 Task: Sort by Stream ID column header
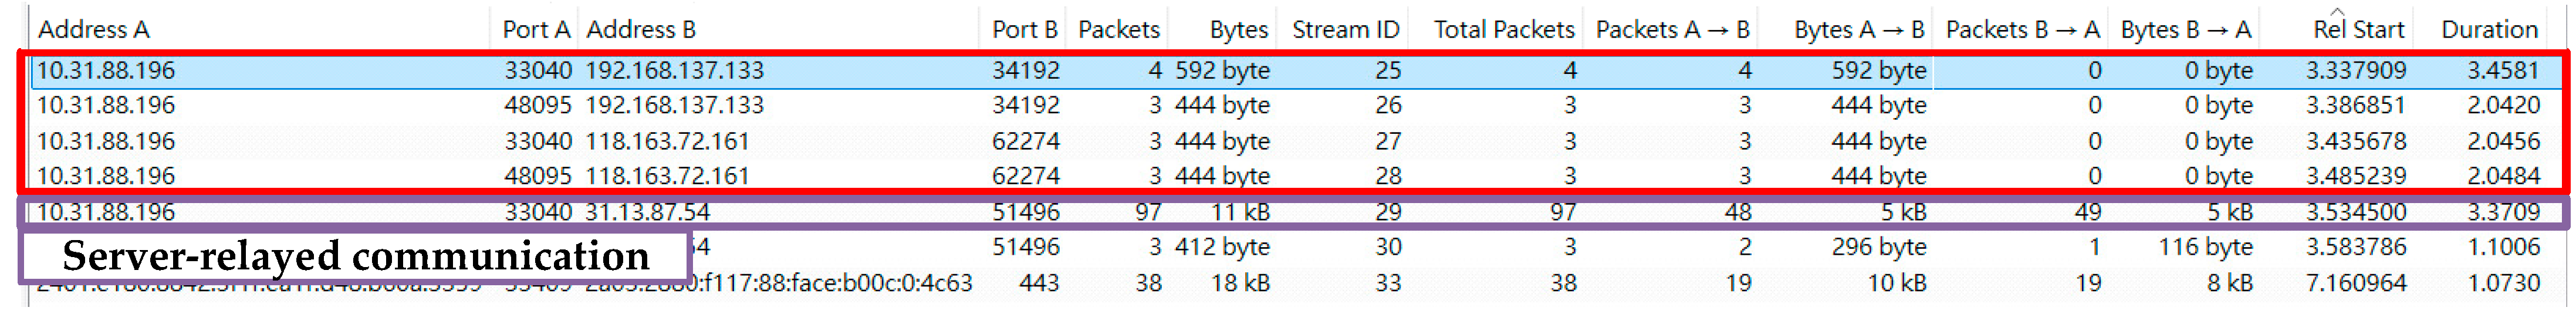1345,30
